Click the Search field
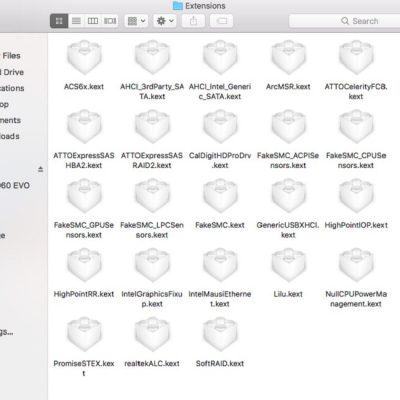Screen dimensions: 400x400 tap(345, 21)
